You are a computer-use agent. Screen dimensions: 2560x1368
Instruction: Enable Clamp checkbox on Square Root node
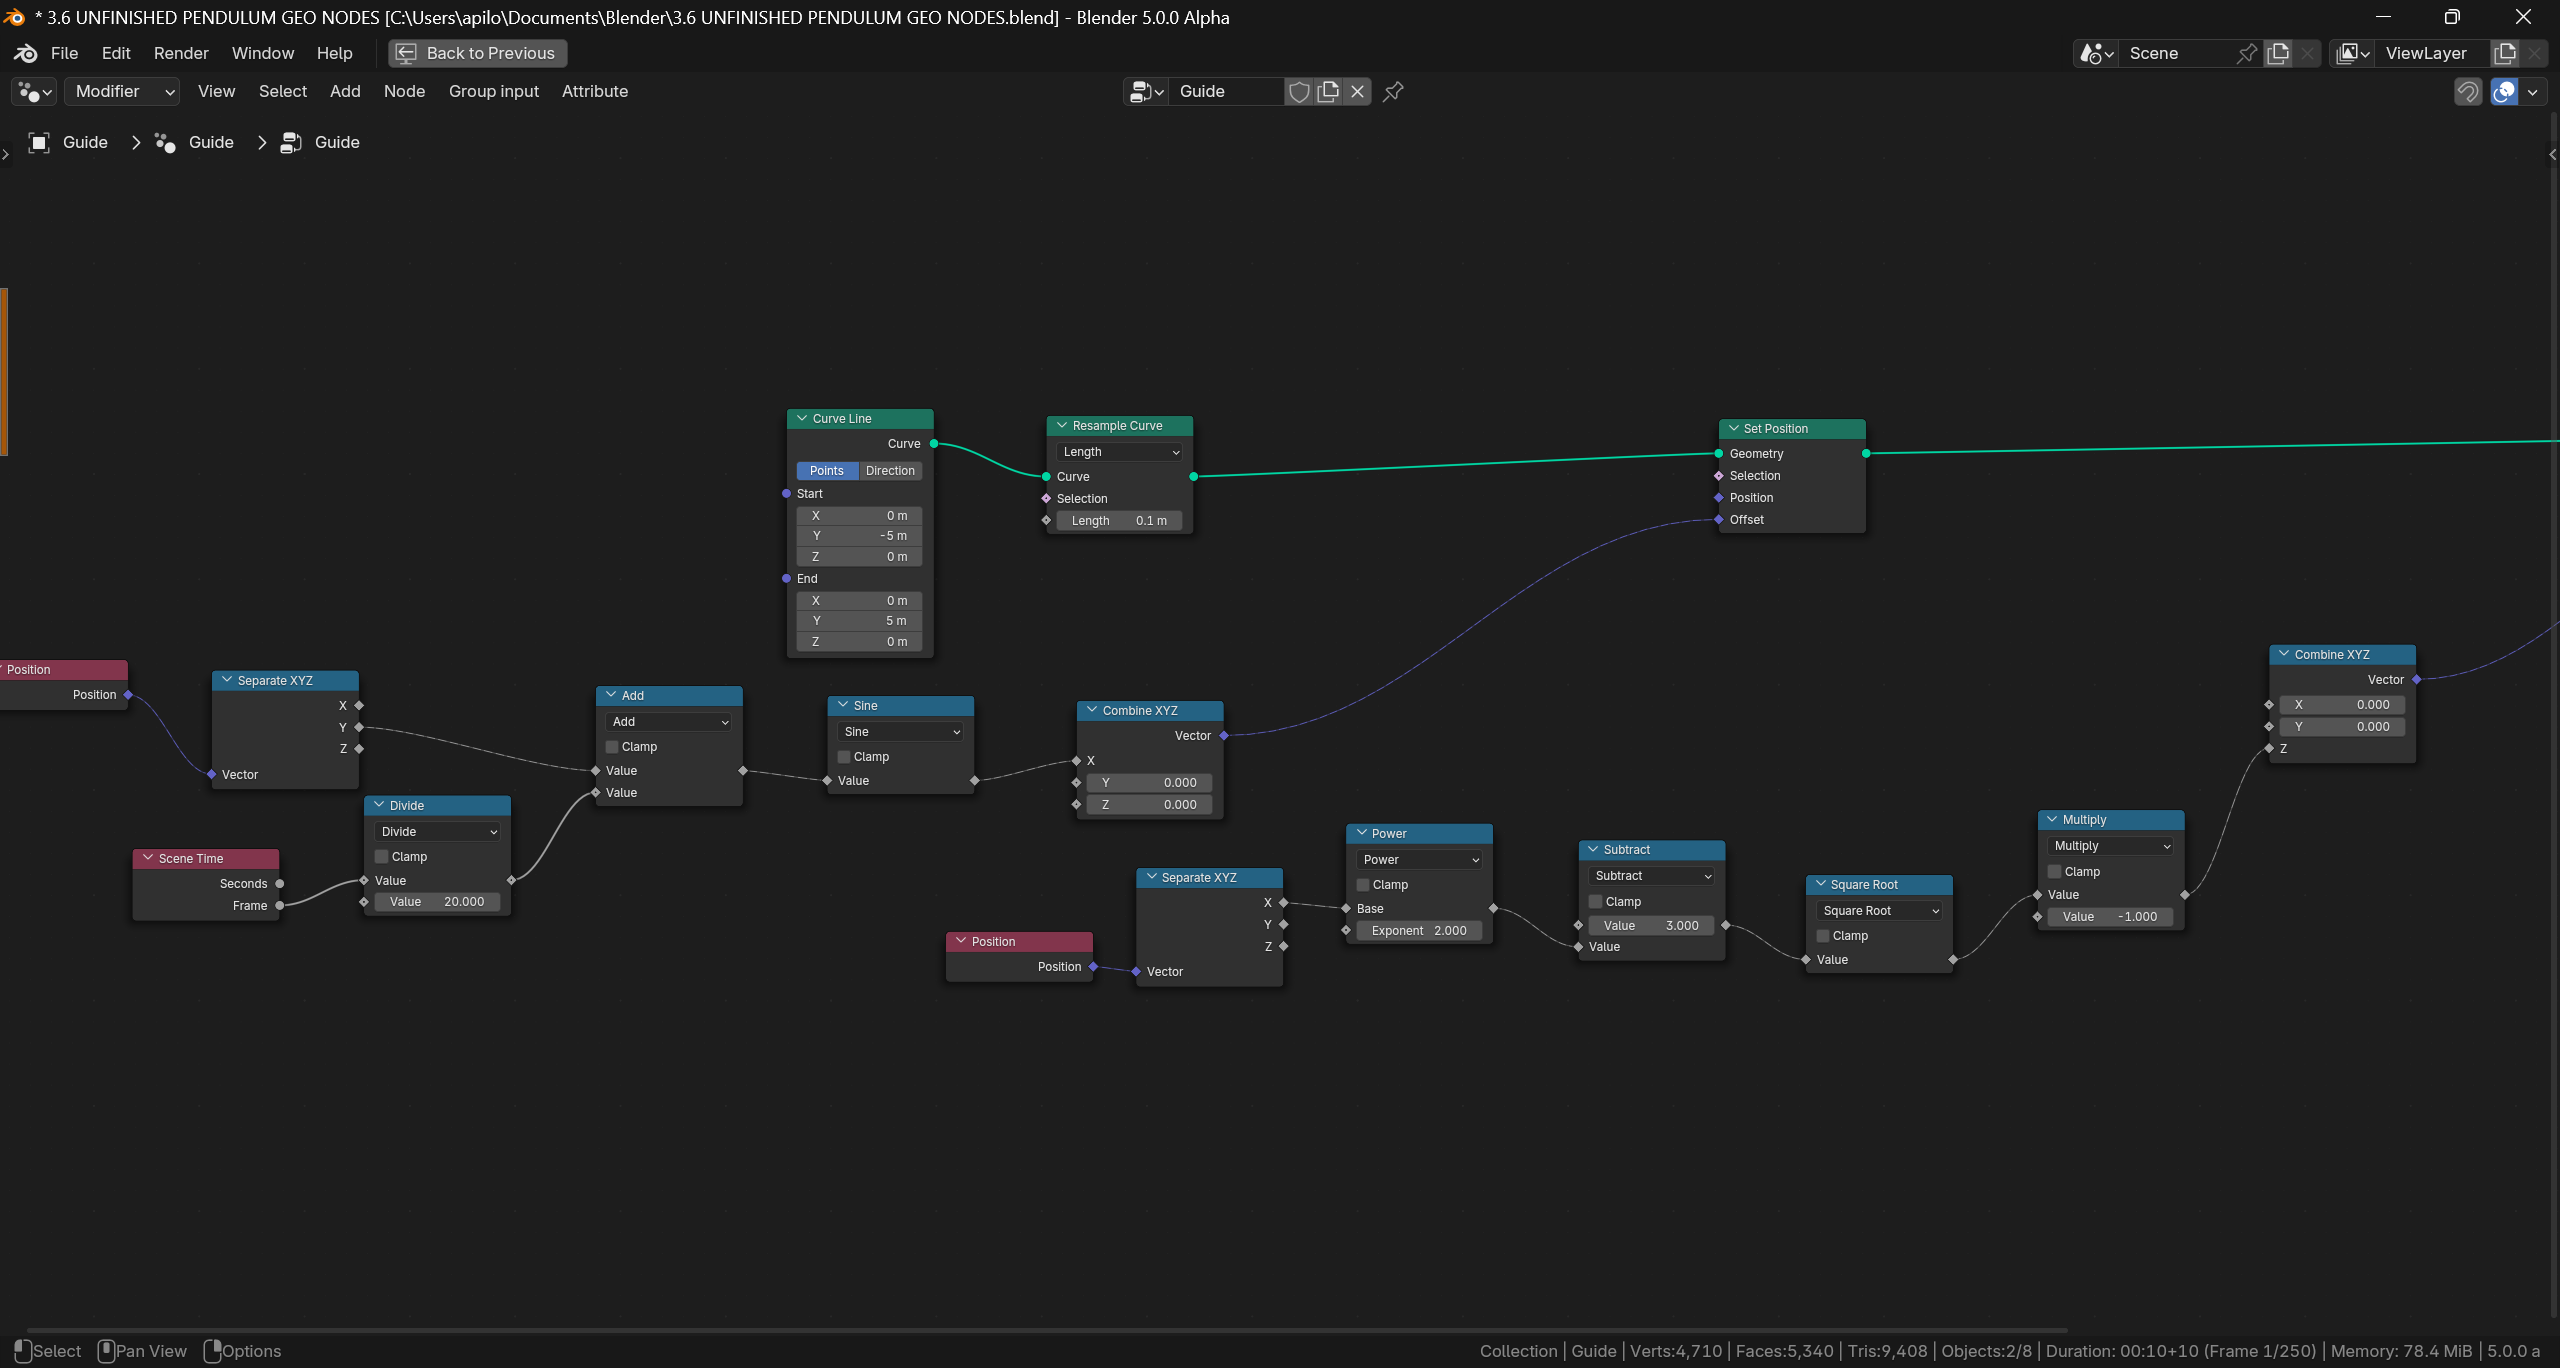pos(1823,936)
